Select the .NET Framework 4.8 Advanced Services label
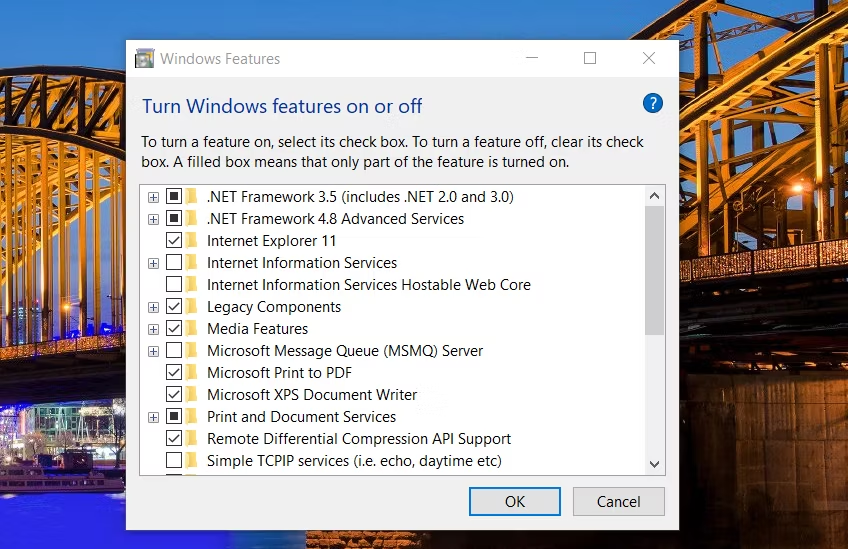848x549 pixels. (x=335, y=219)
